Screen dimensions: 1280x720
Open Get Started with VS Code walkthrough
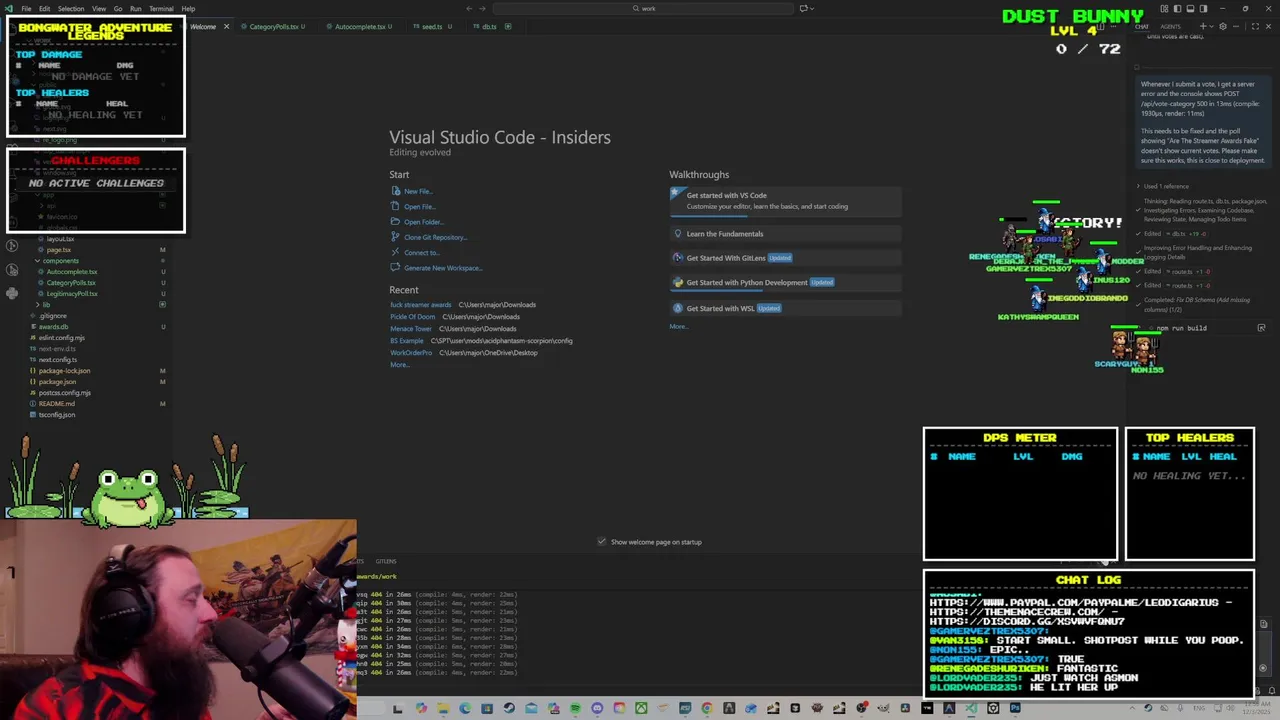point(785,201)
